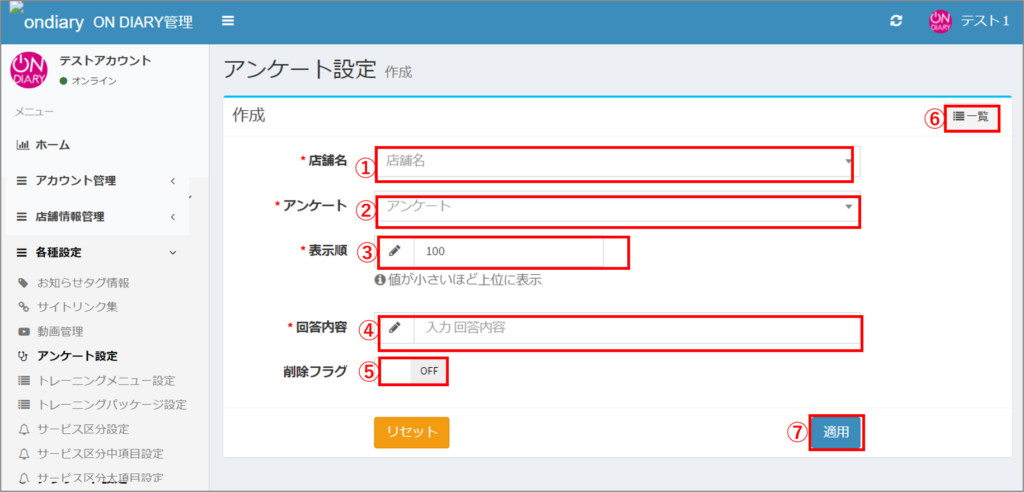1024x492 pixels.
Task: Expand the アカウント管理 menu
Action: click(95, 181)
